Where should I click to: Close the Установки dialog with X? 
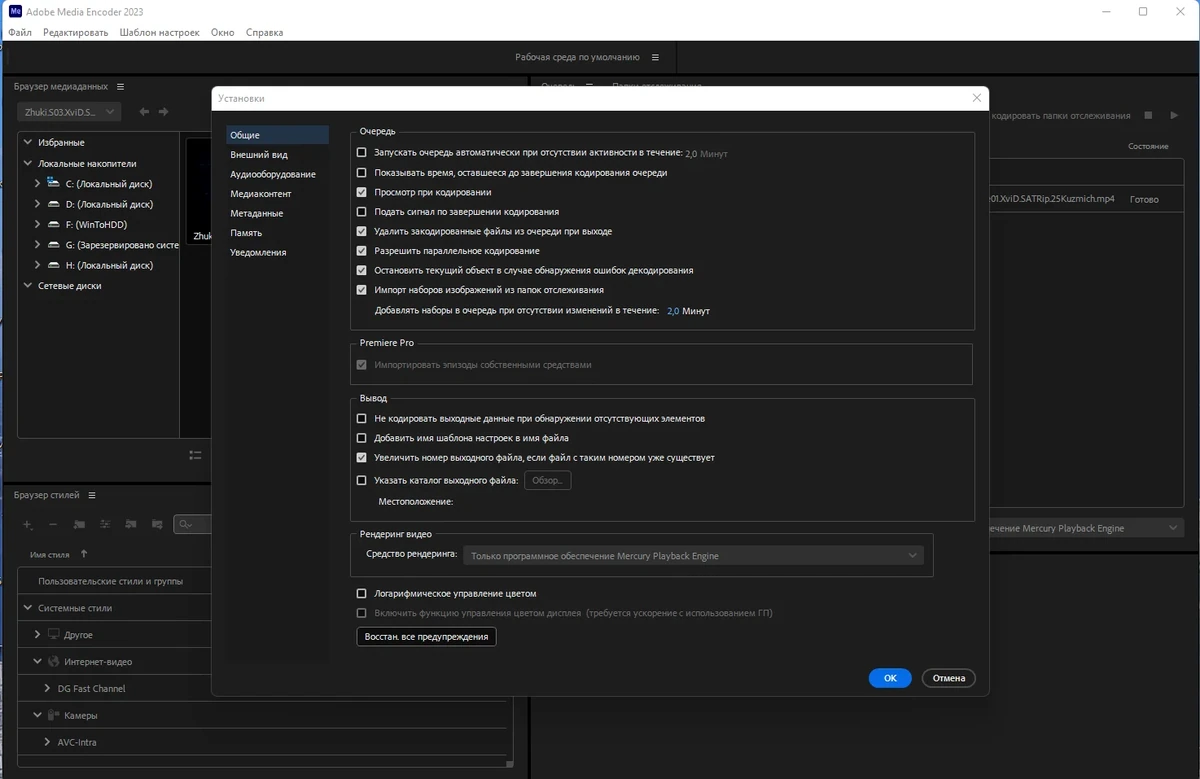977,98
